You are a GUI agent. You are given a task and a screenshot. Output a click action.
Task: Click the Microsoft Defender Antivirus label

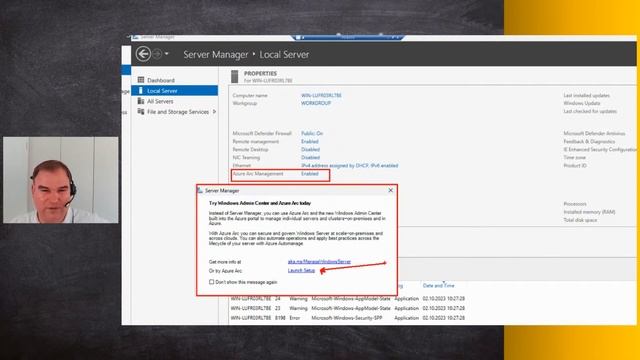coord(594,133)
